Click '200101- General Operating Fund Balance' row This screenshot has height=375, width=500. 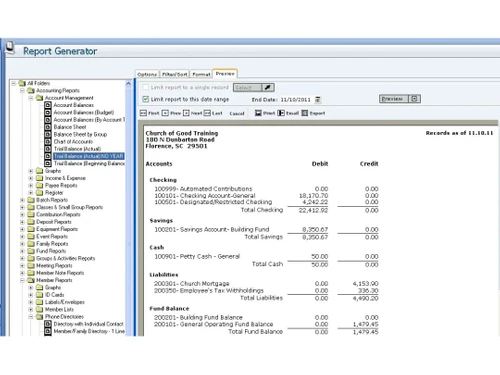[x=266, y=324]
